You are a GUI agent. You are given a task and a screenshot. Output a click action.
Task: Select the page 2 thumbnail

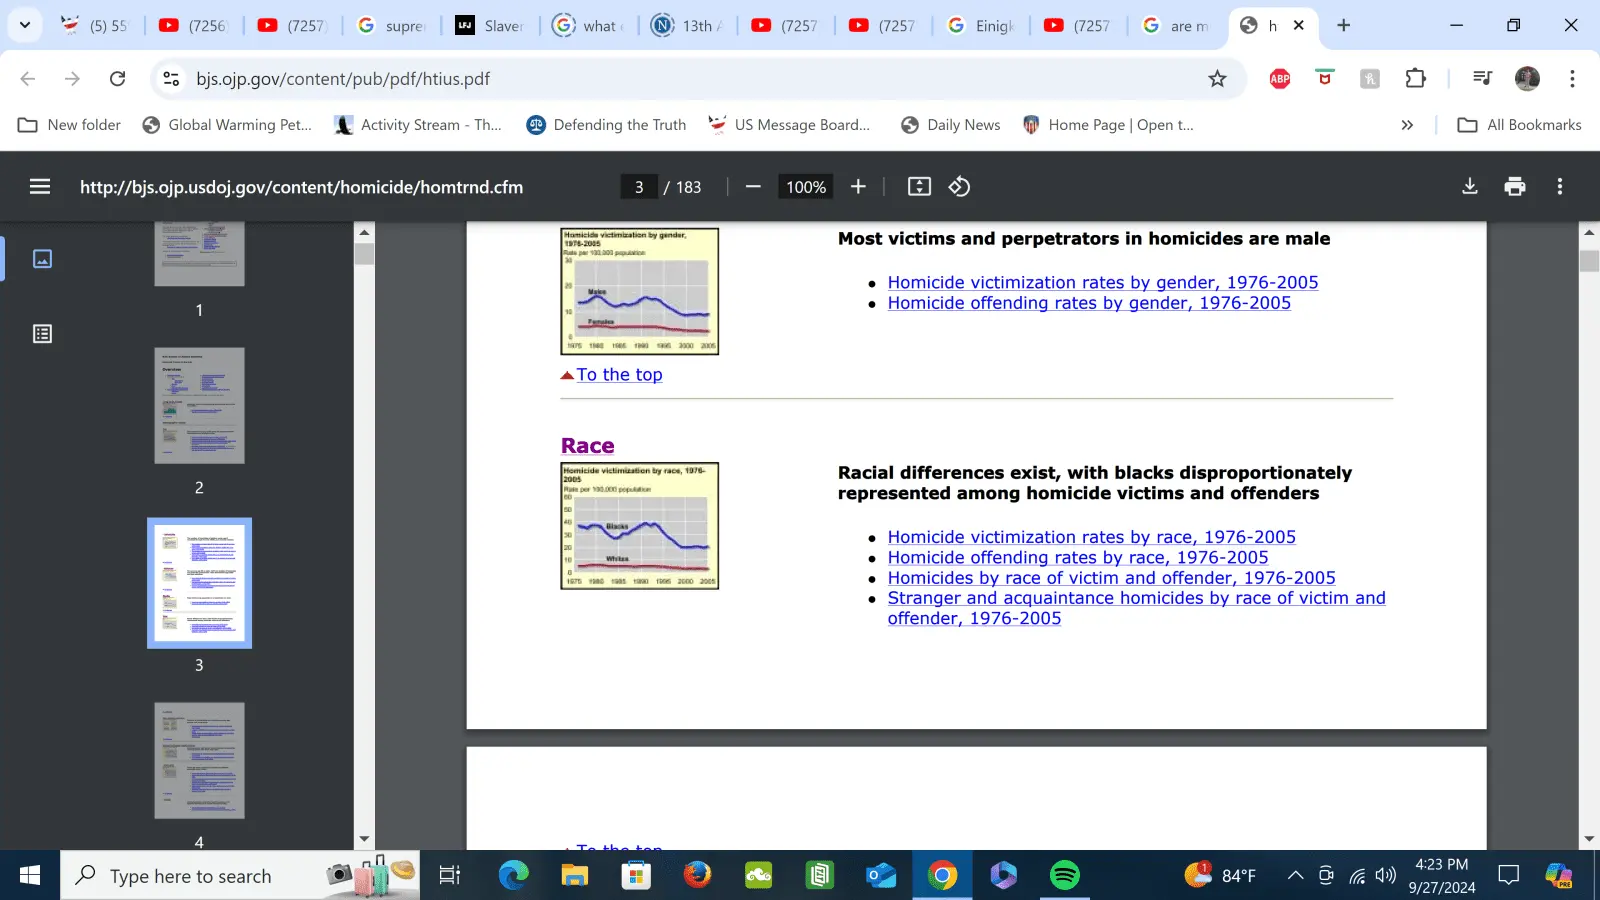pos(199,406)
